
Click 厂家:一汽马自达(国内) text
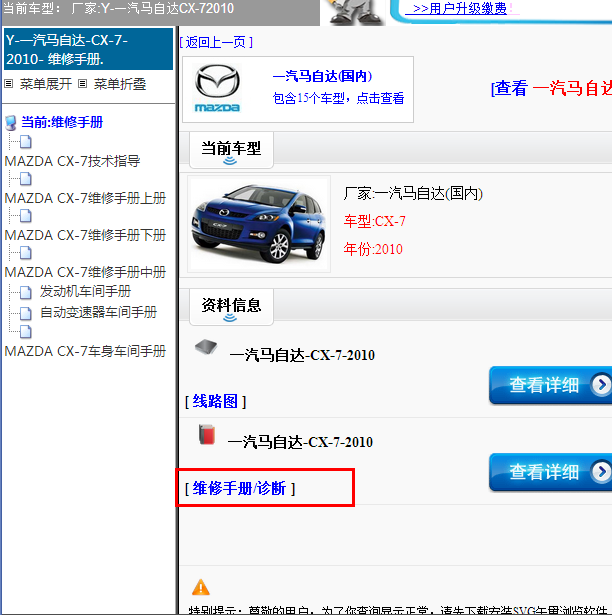pos(413,193)
